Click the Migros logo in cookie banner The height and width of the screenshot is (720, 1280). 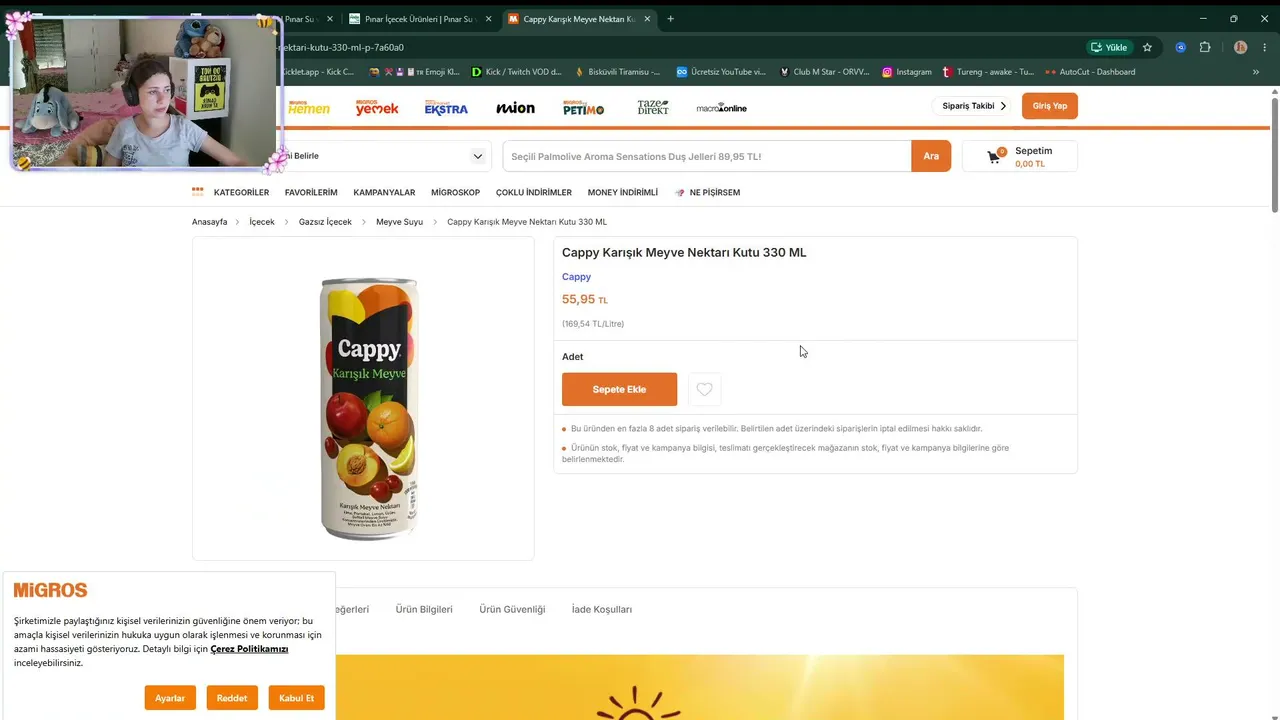coord(50,590)
